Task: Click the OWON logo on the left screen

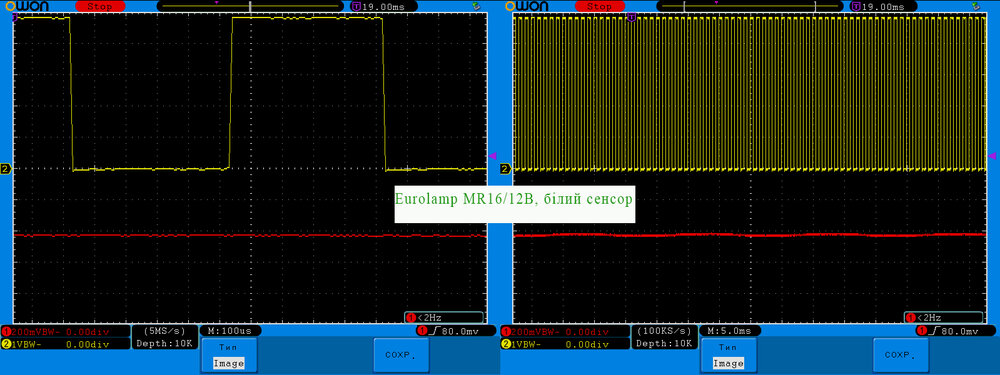Action: (26, 6)
